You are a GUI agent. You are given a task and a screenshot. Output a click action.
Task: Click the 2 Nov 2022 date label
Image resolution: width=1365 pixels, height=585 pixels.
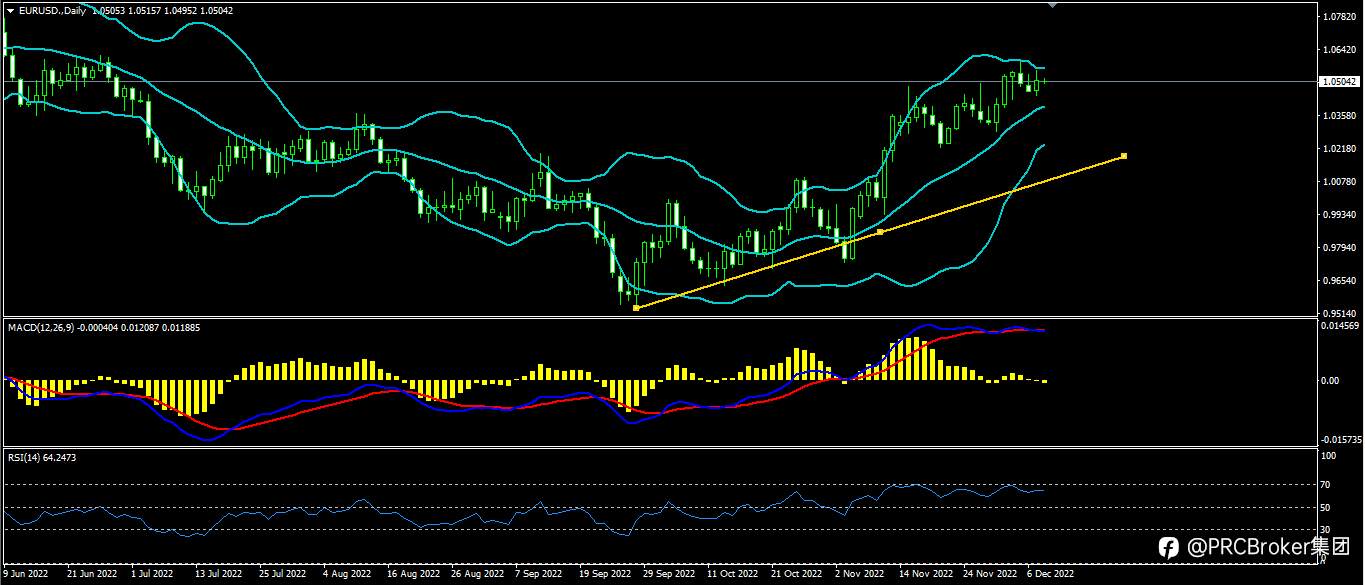(x=861, y=575)
